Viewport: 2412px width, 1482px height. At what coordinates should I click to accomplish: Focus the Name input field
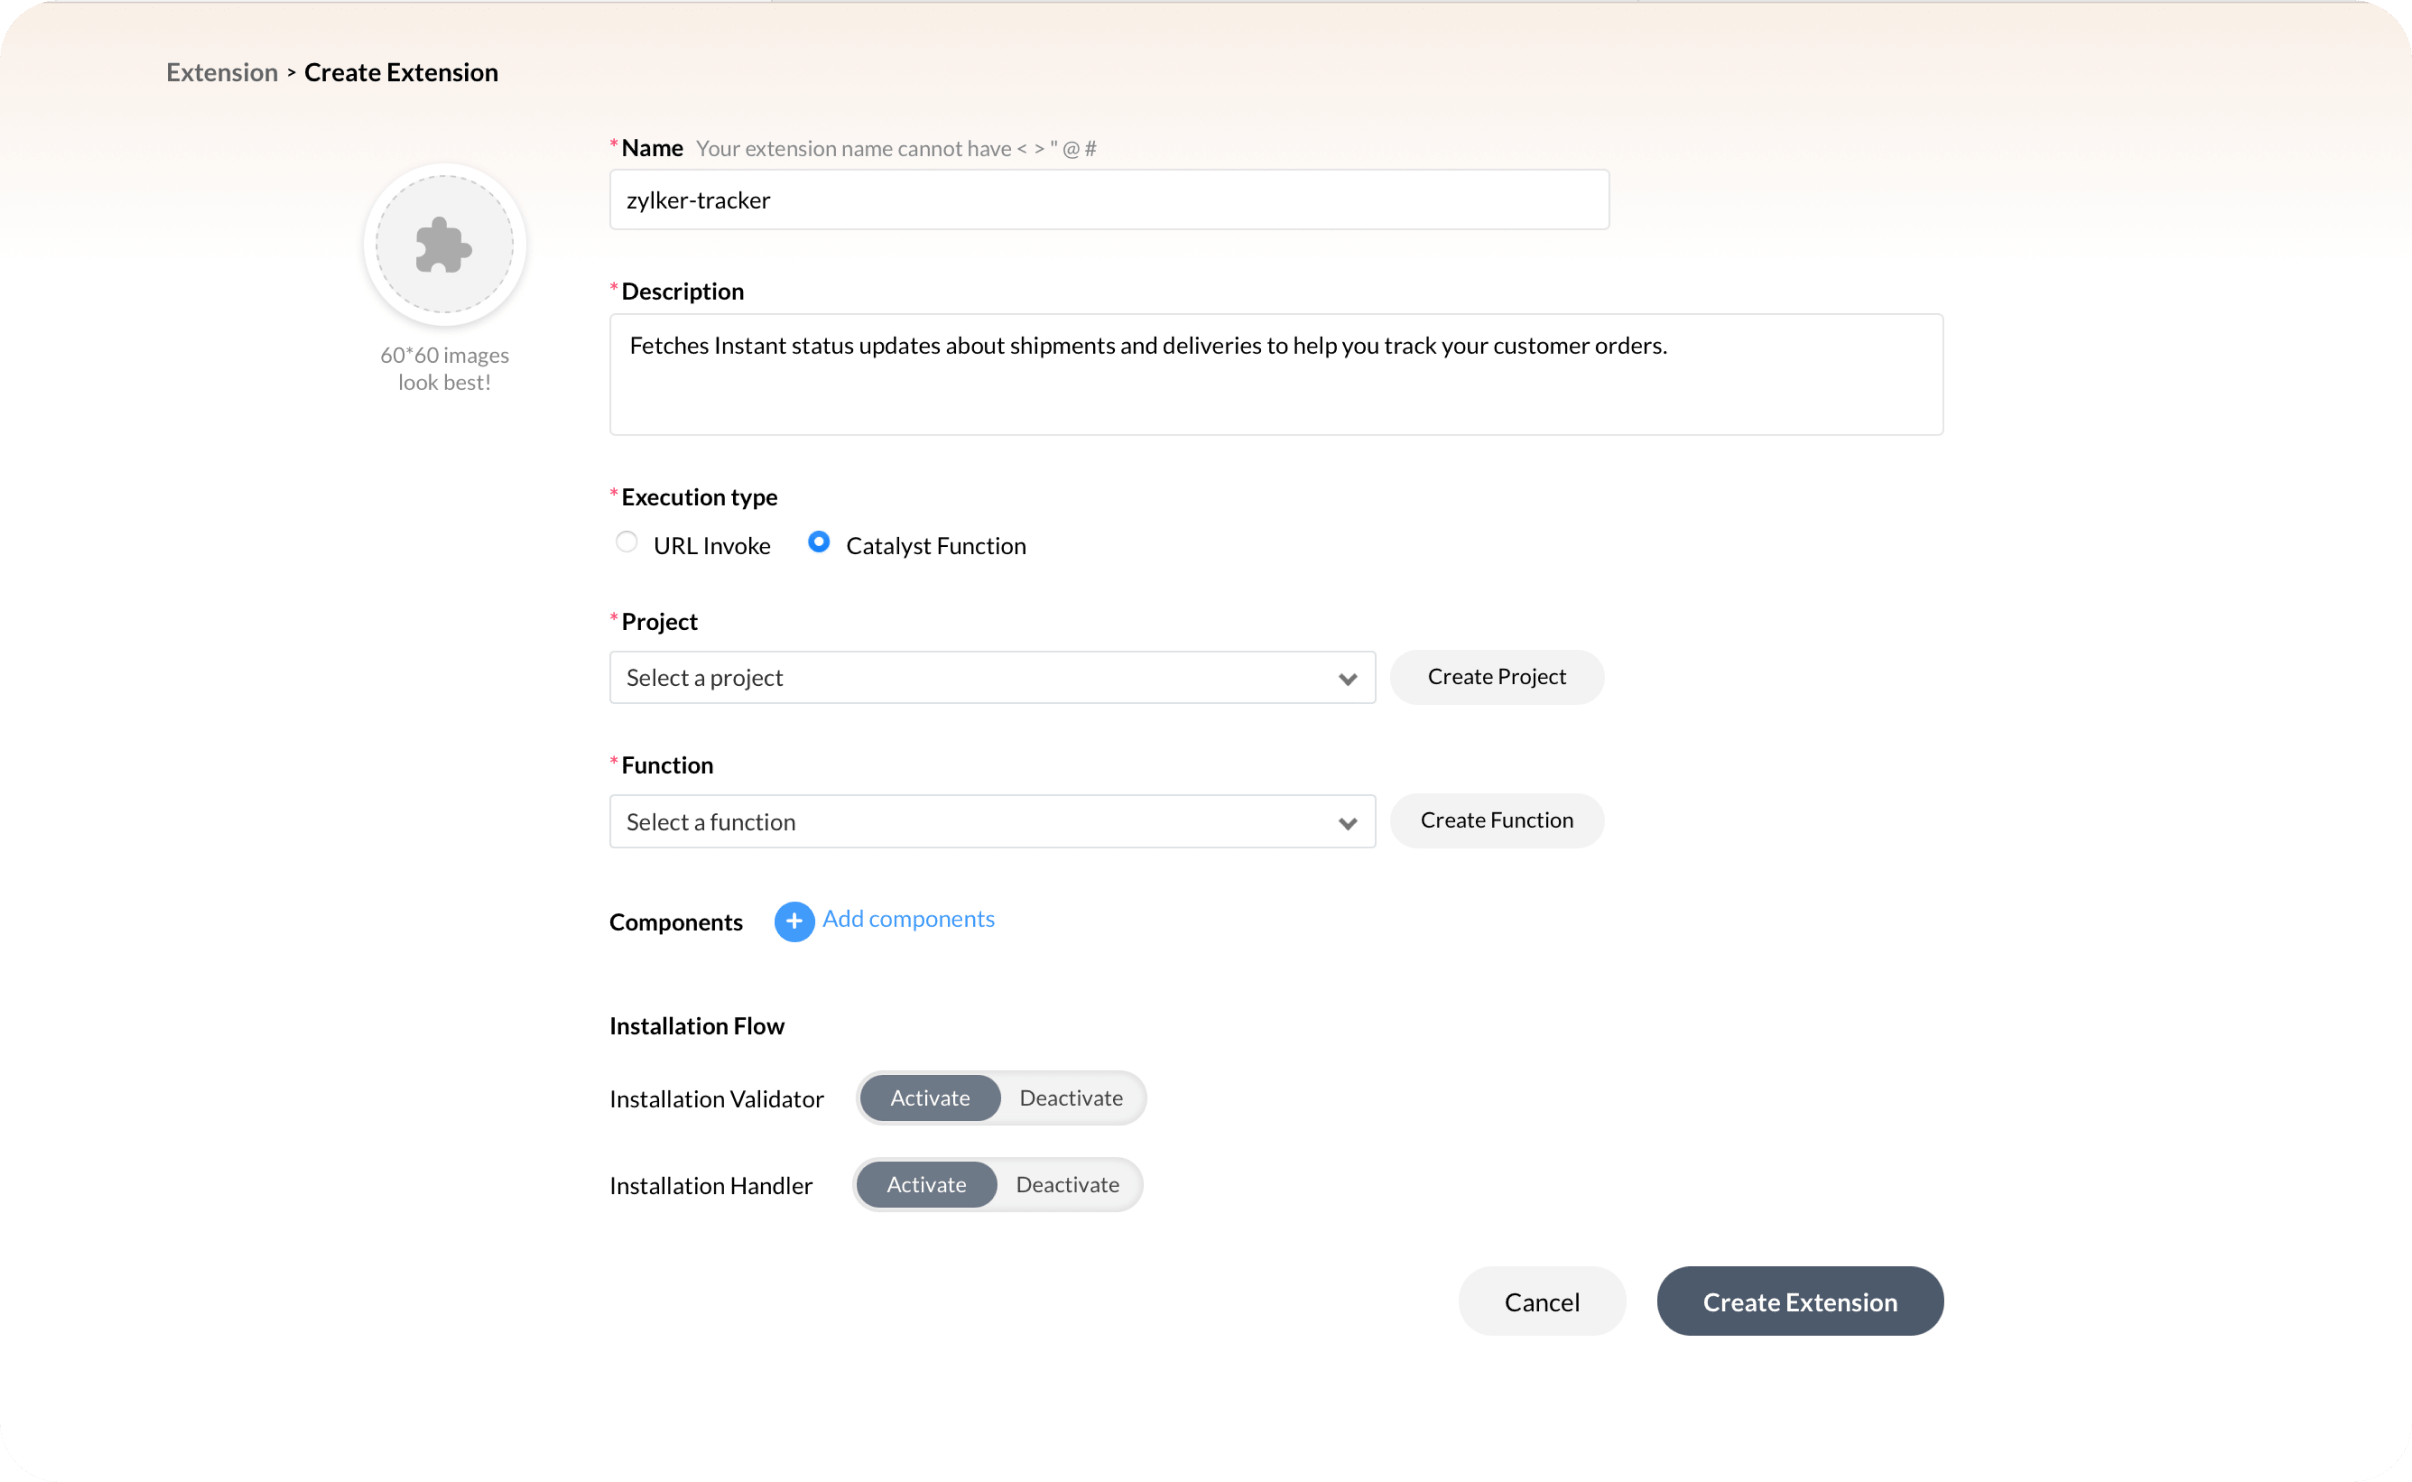click(x=1108, y=200)
